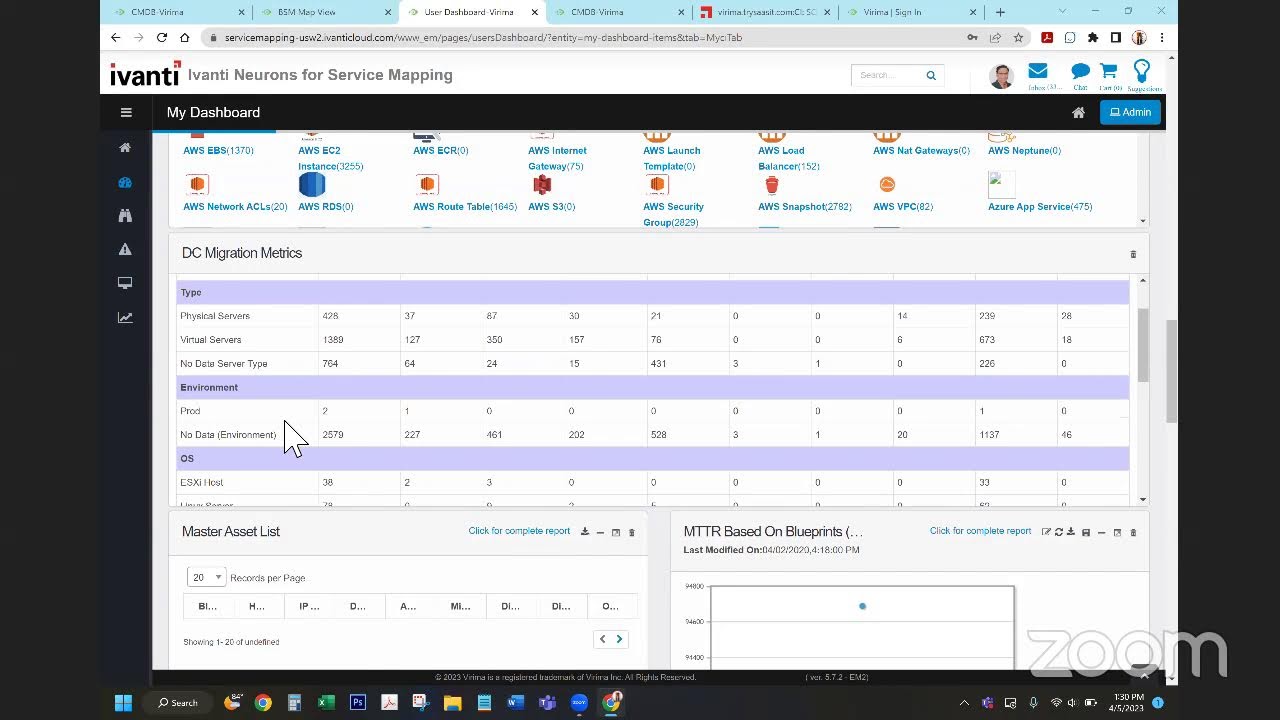
Task: Open Microsoft Teams from the taskbar
Action: (547, 703)
